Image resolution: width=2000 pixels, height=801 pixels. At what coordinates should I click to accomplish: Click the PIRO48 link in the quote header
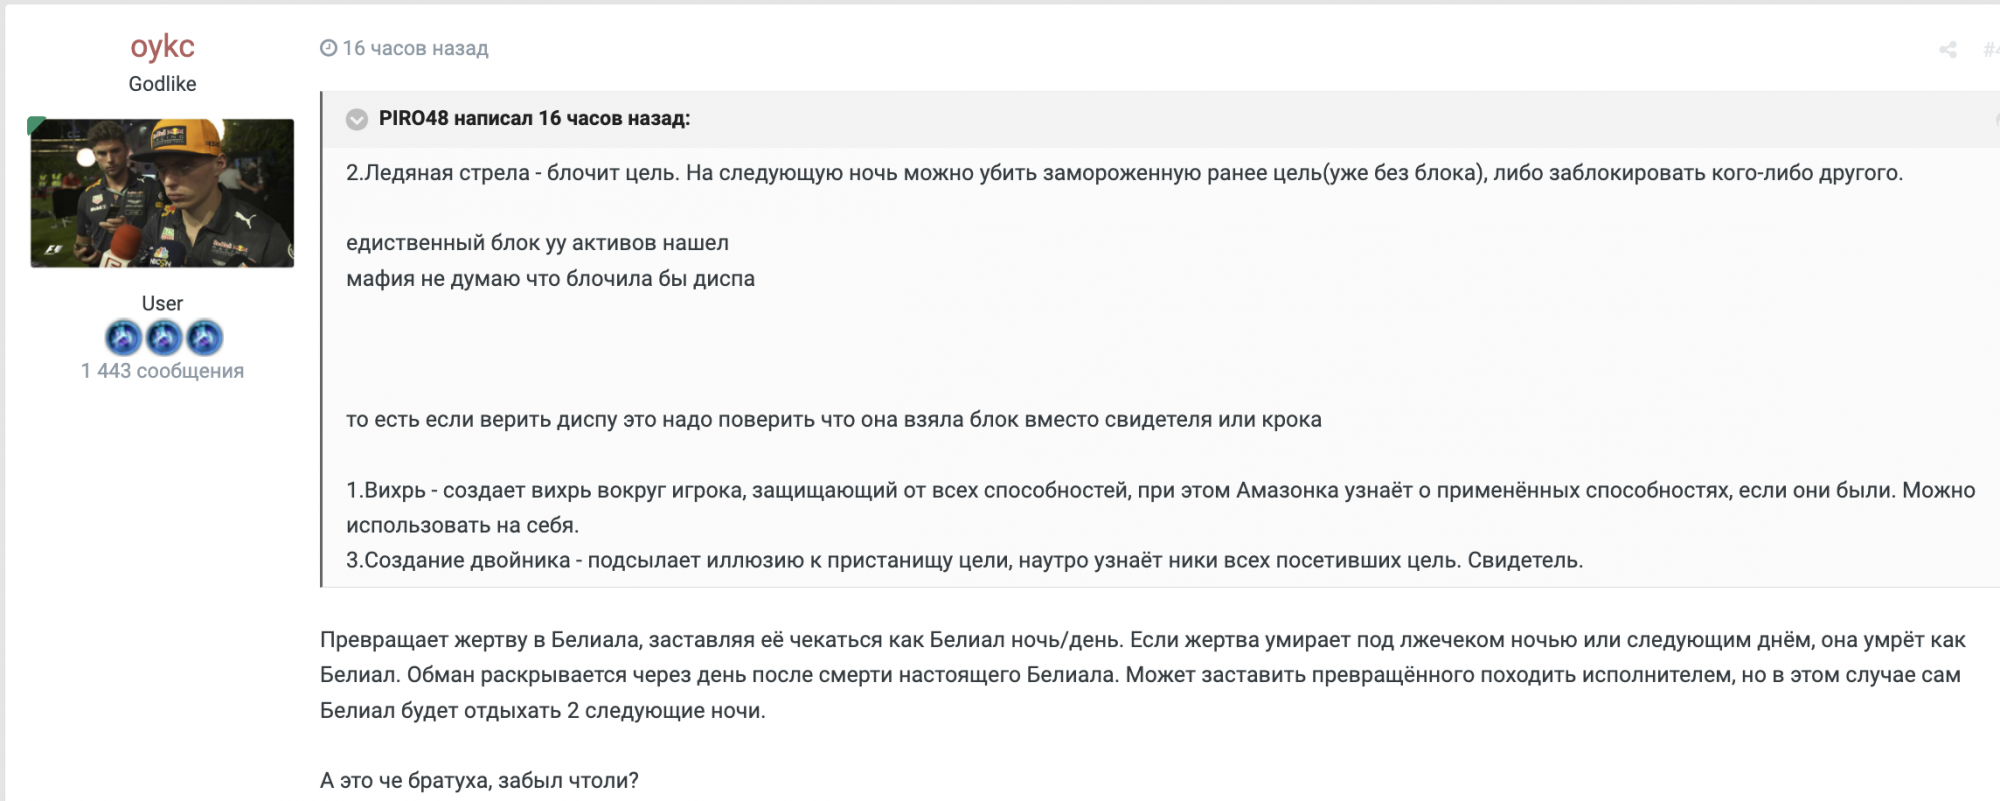point(413,118)
